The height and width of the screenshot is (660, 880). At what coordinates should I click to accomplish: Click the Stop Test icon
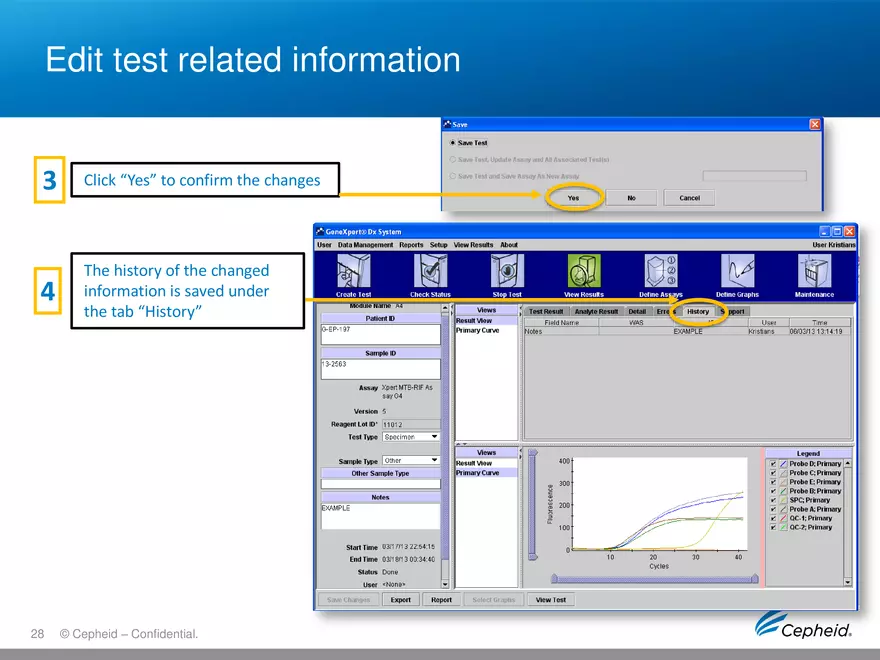(x=507, y=271)
